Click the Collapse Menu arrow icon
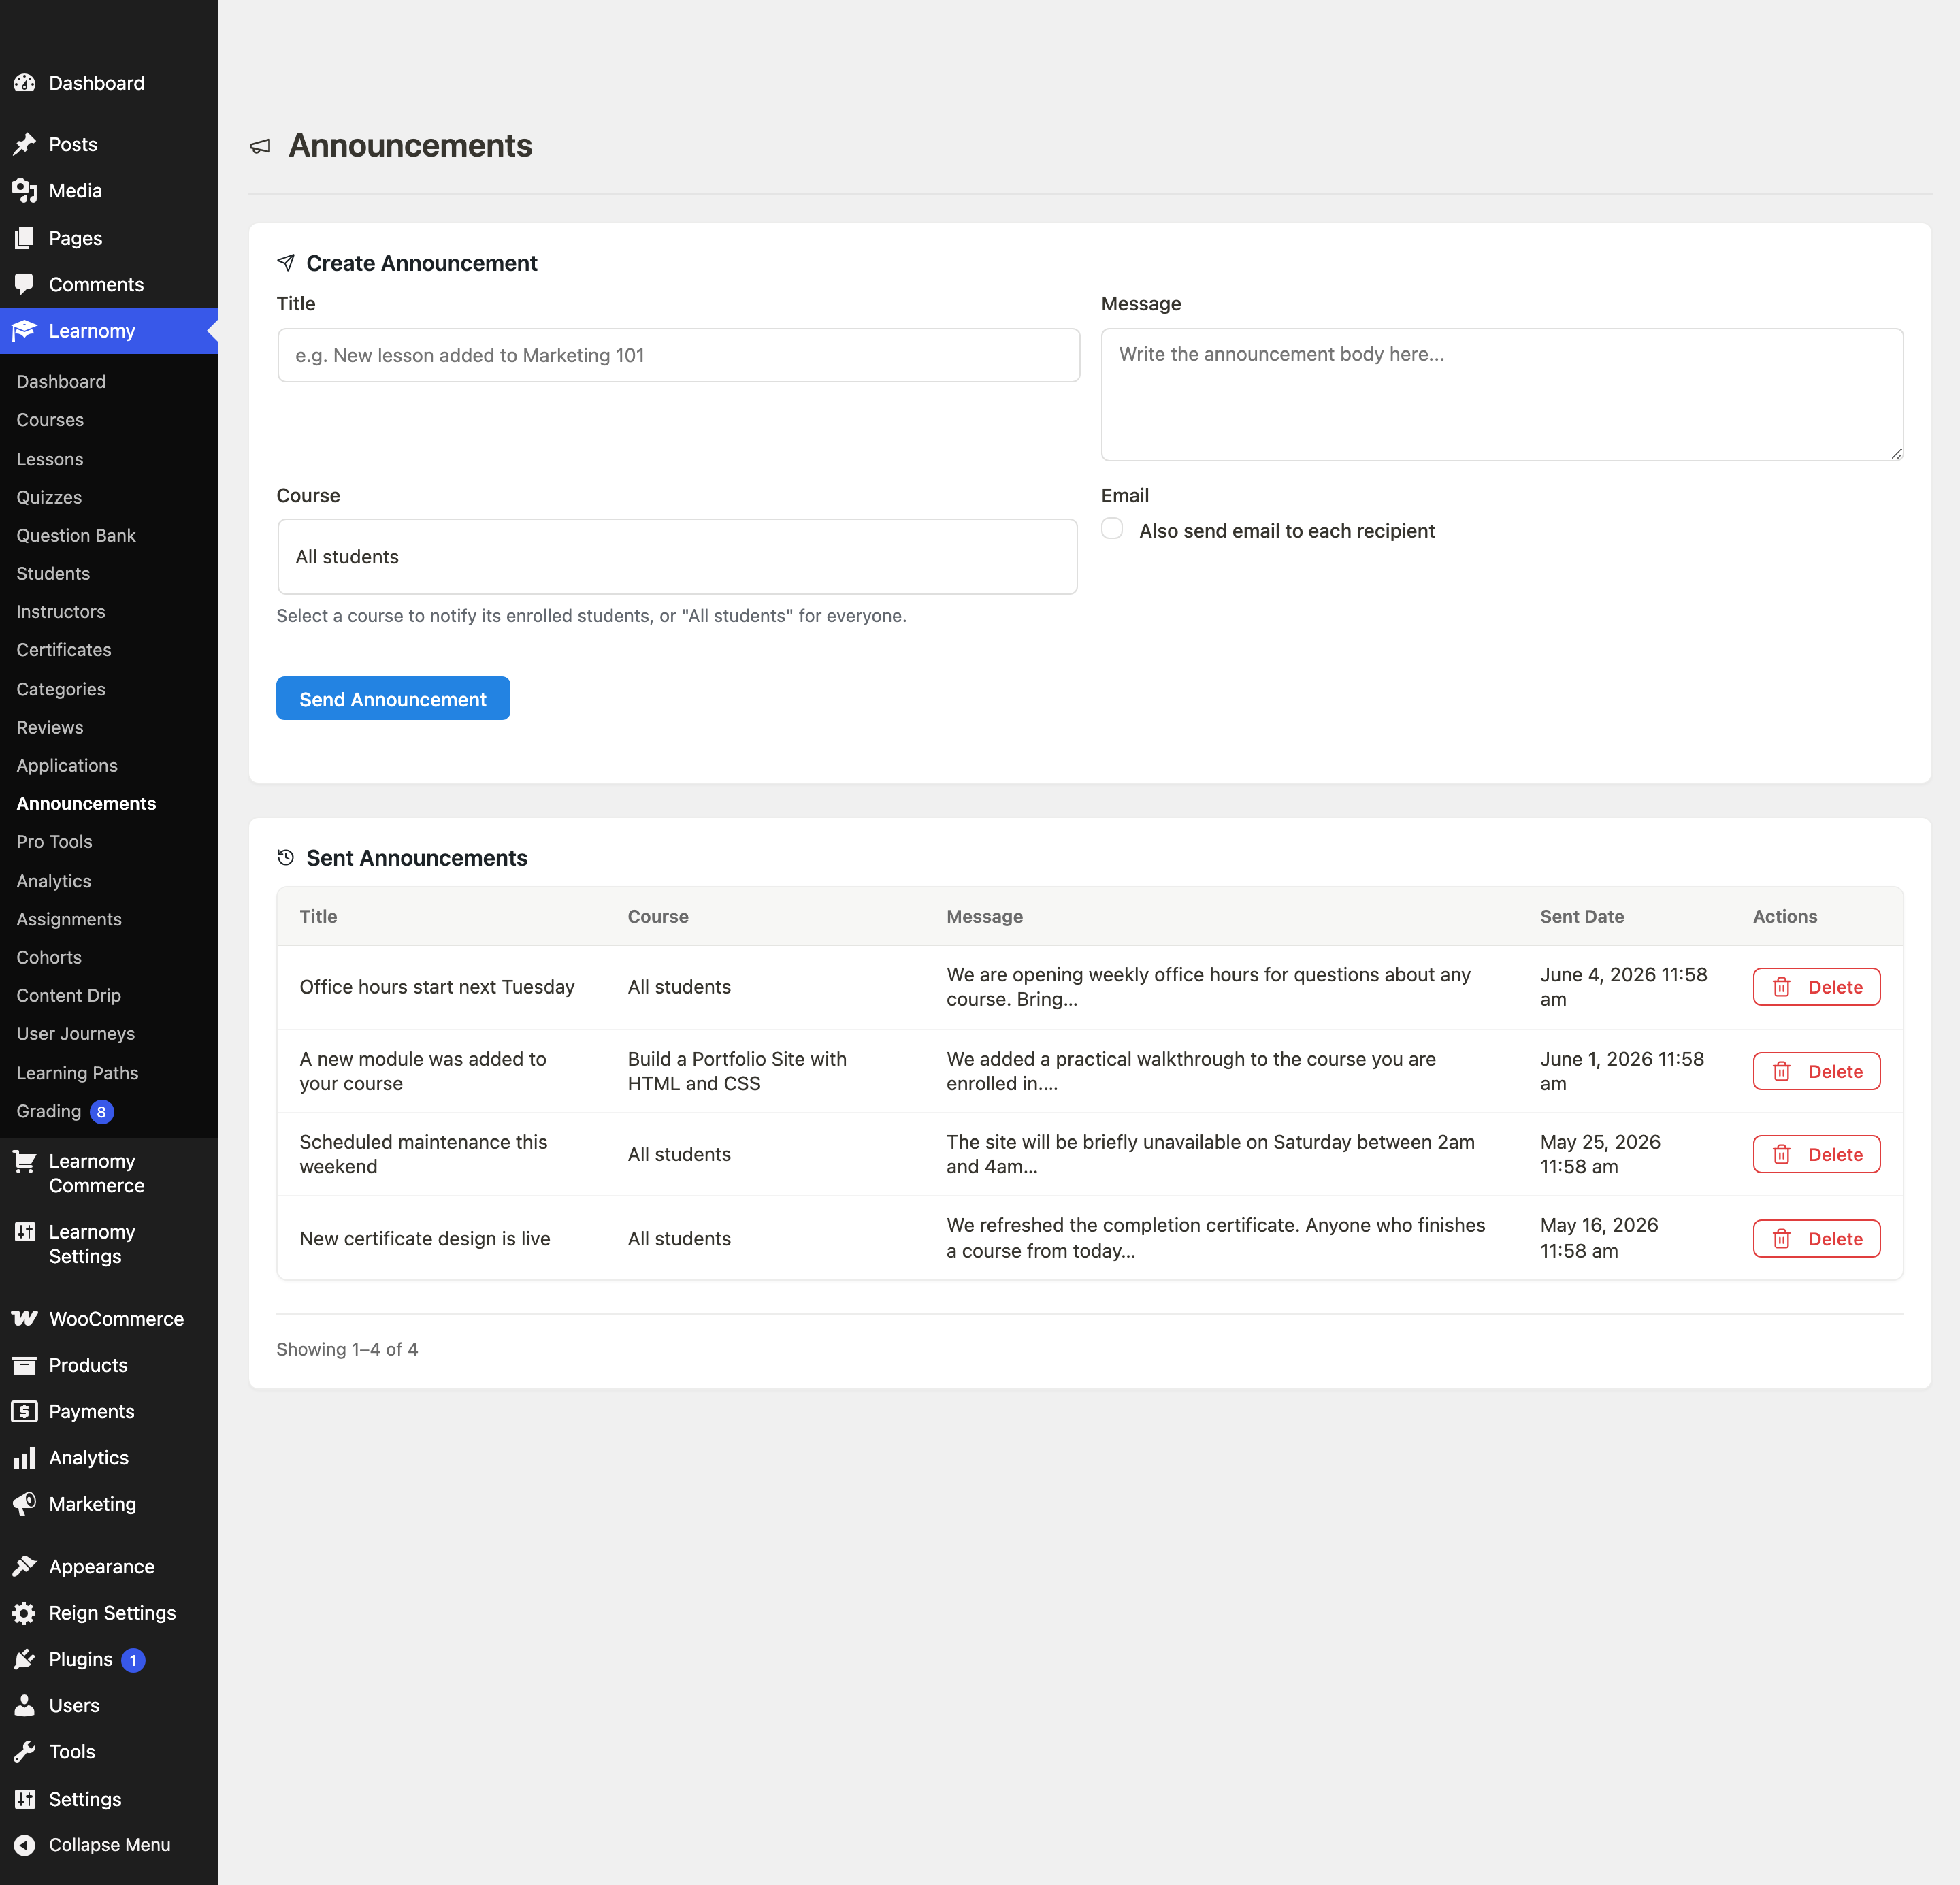Screen dimensions: 1960x1885 click(24, 1845)
